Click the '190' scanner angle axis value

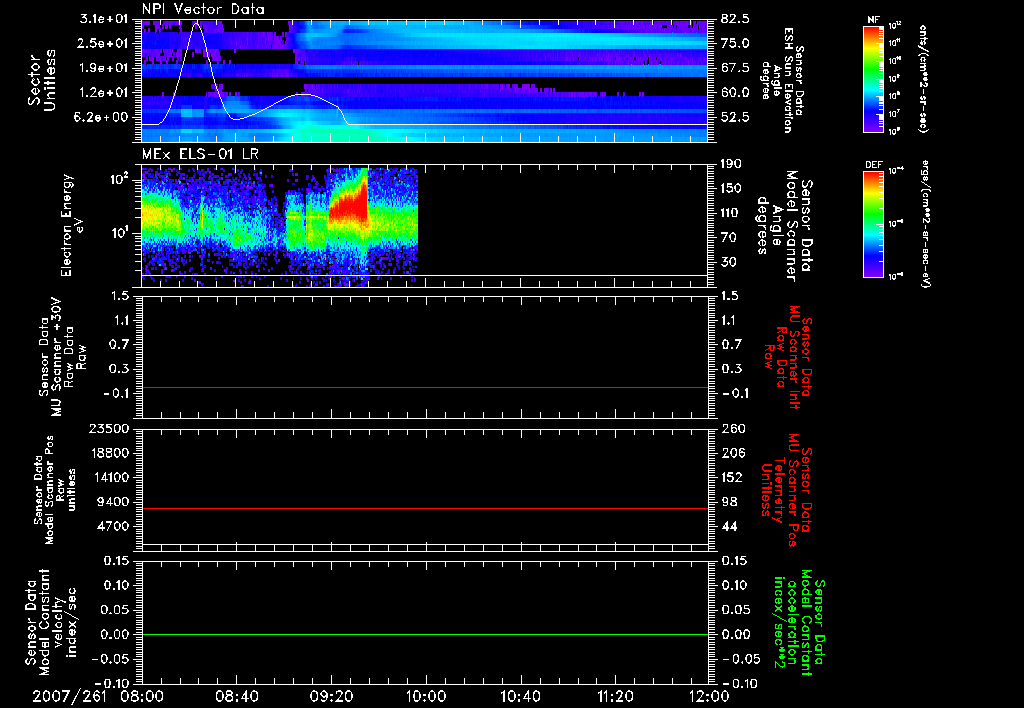pyautogui.click(x=731, y=164)
